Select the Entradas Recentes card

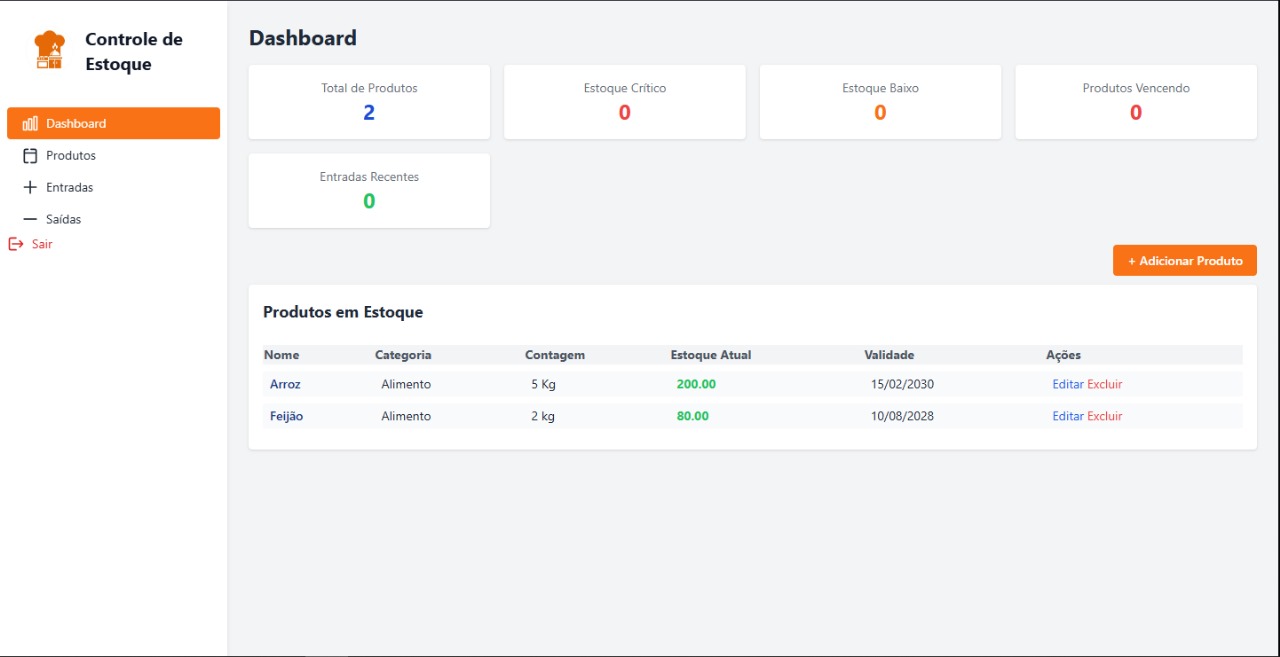369,190
